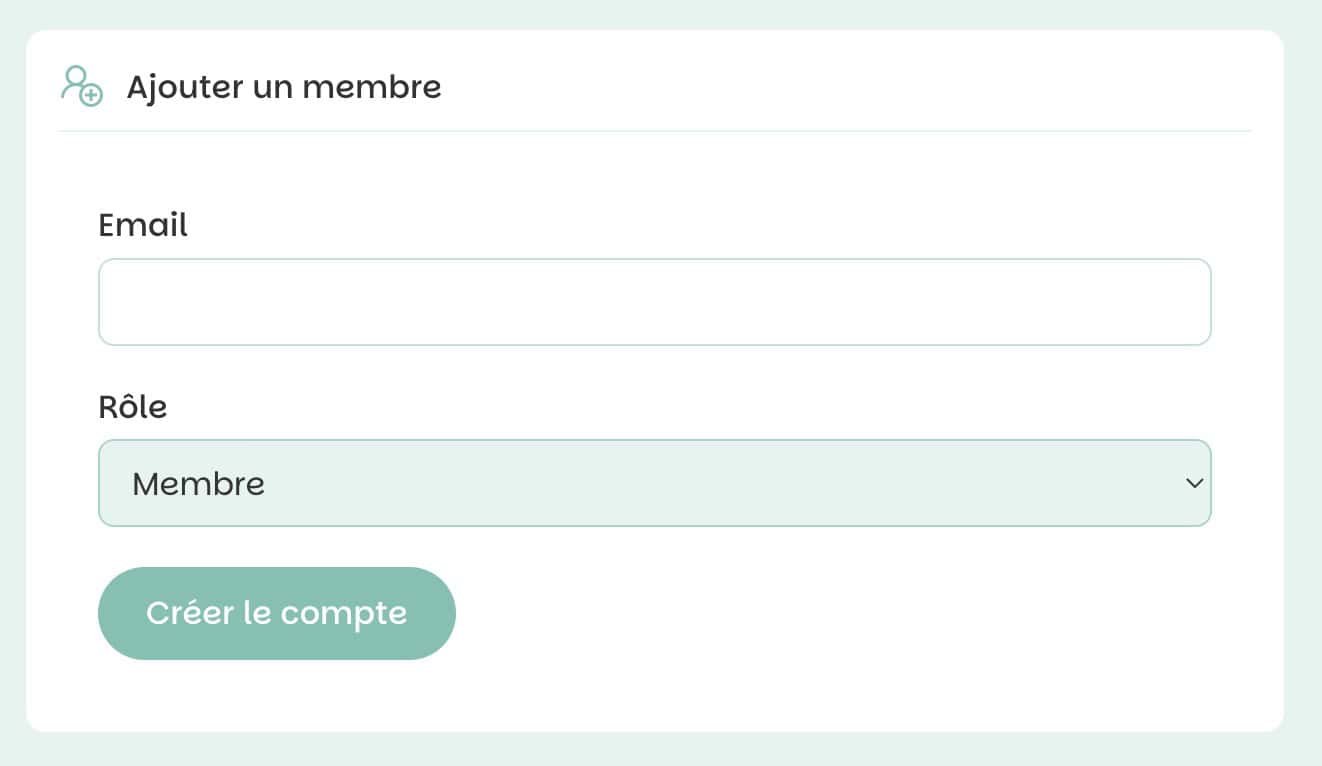Viewport: 1322px width, 766px height.
Task: Click the Créer le compte button
Action: click(x=277, y=613)
